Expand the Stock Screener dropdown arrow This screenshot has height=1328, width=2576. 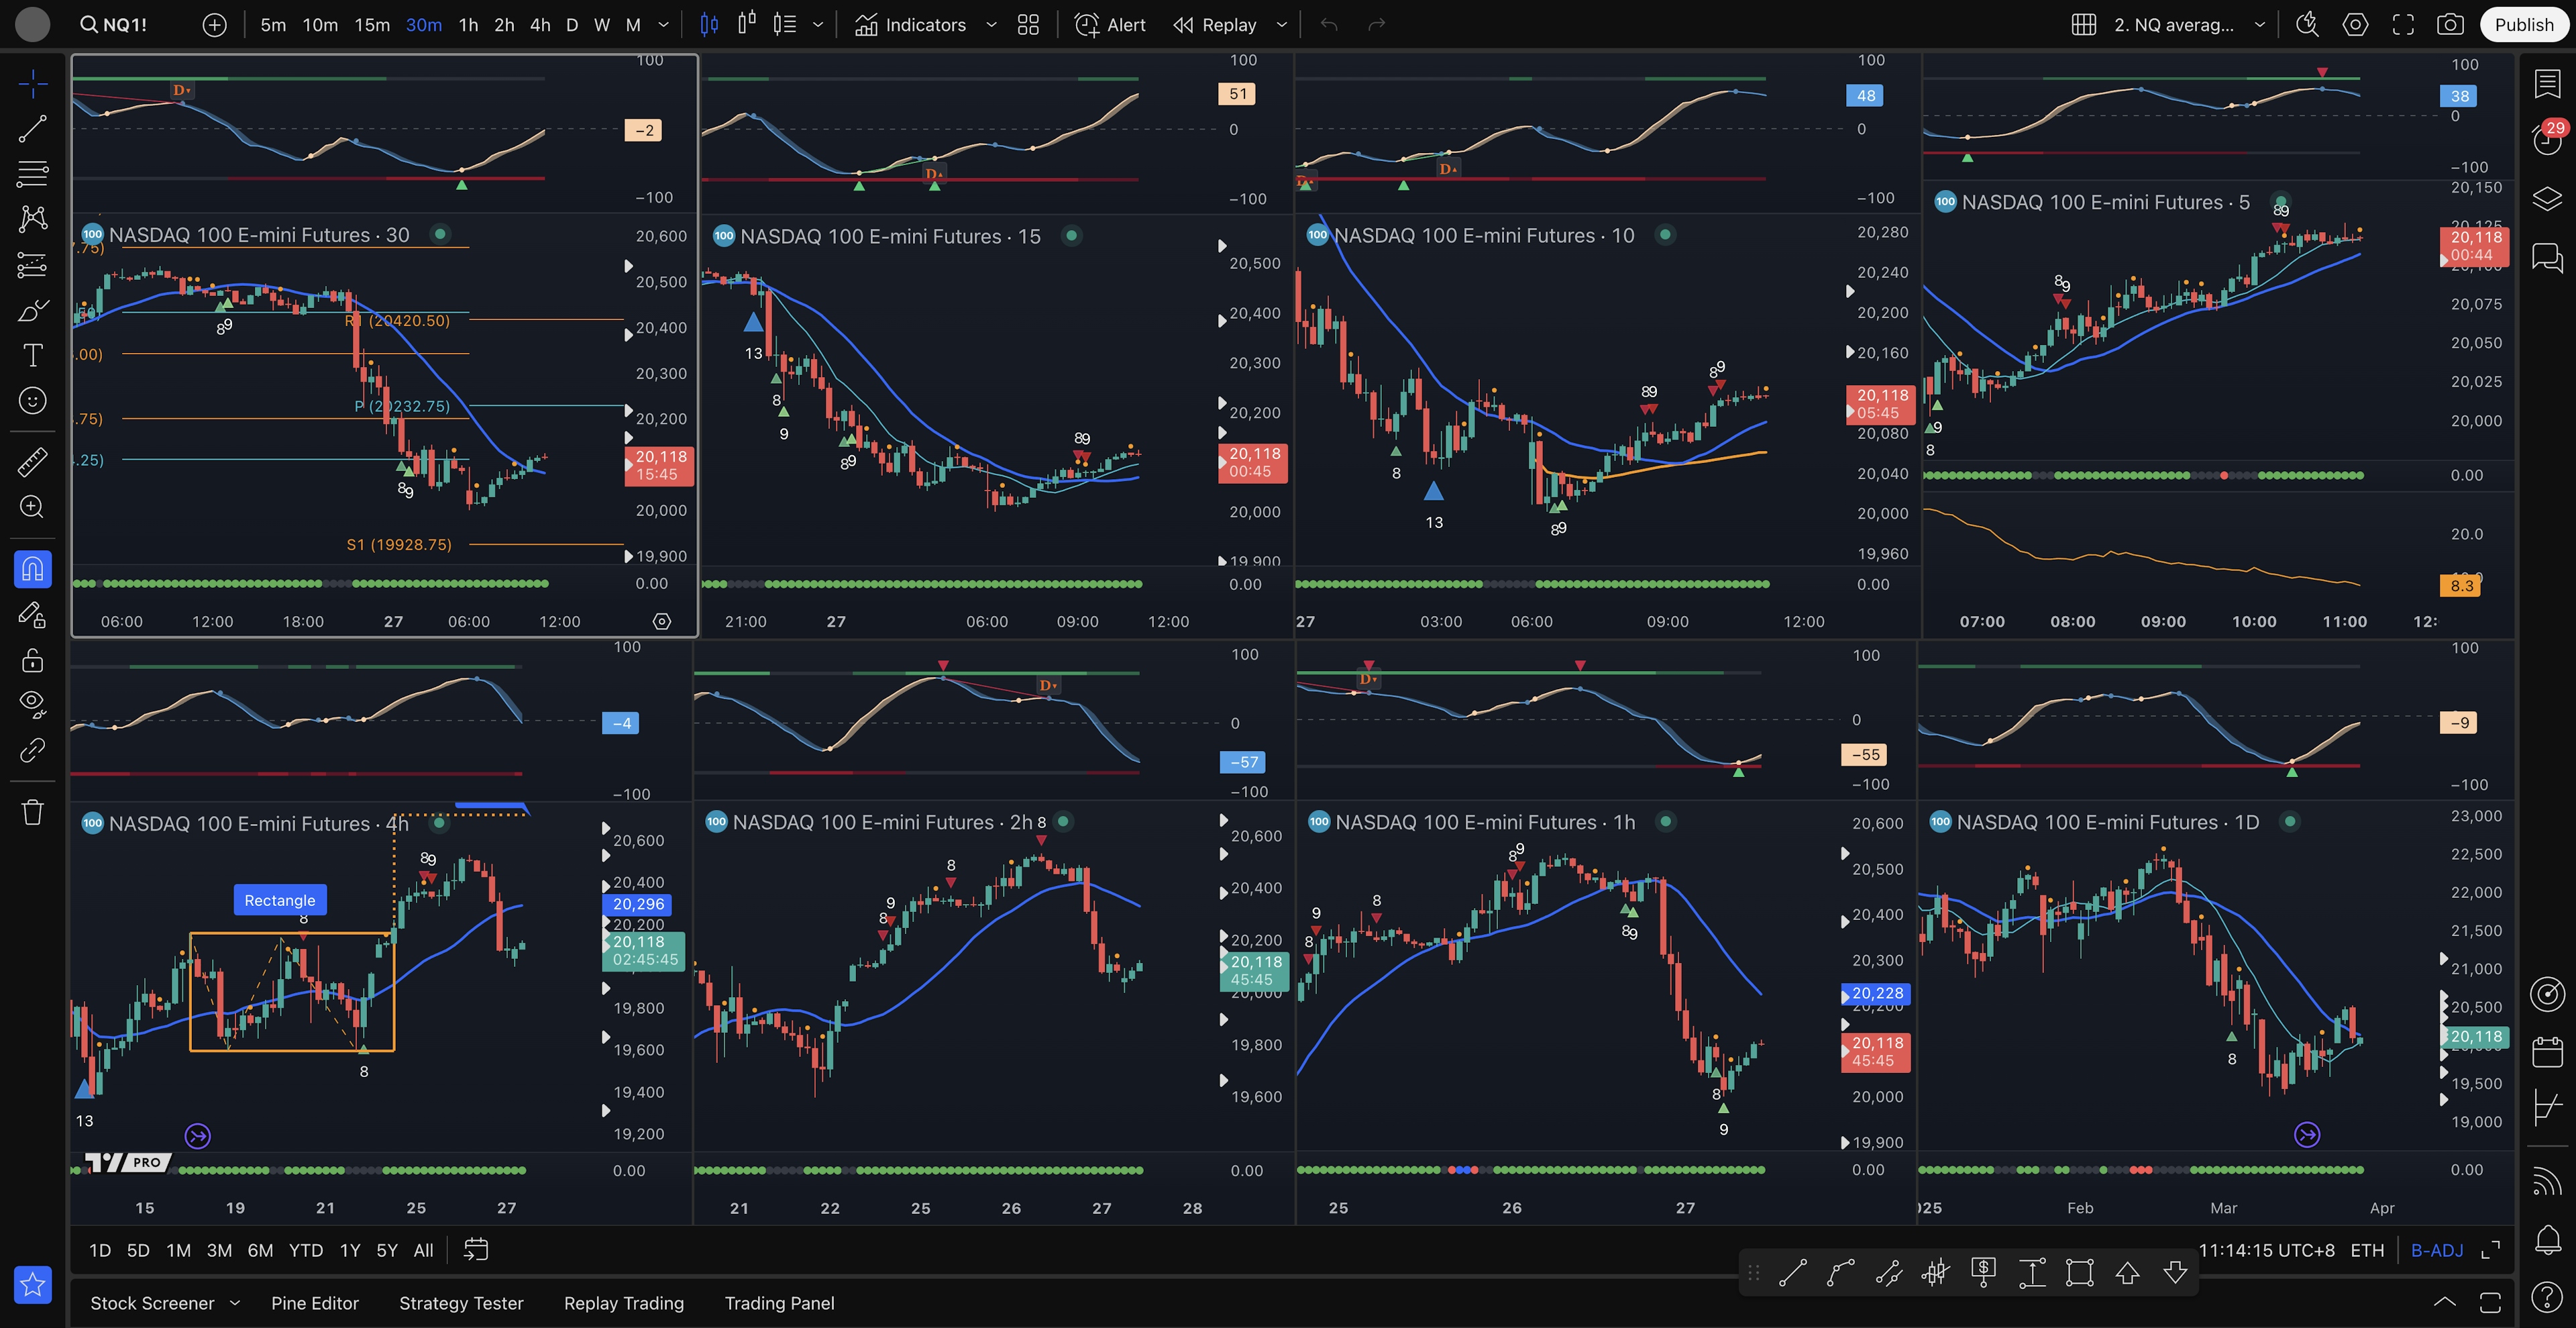(x=235, y=1302)
